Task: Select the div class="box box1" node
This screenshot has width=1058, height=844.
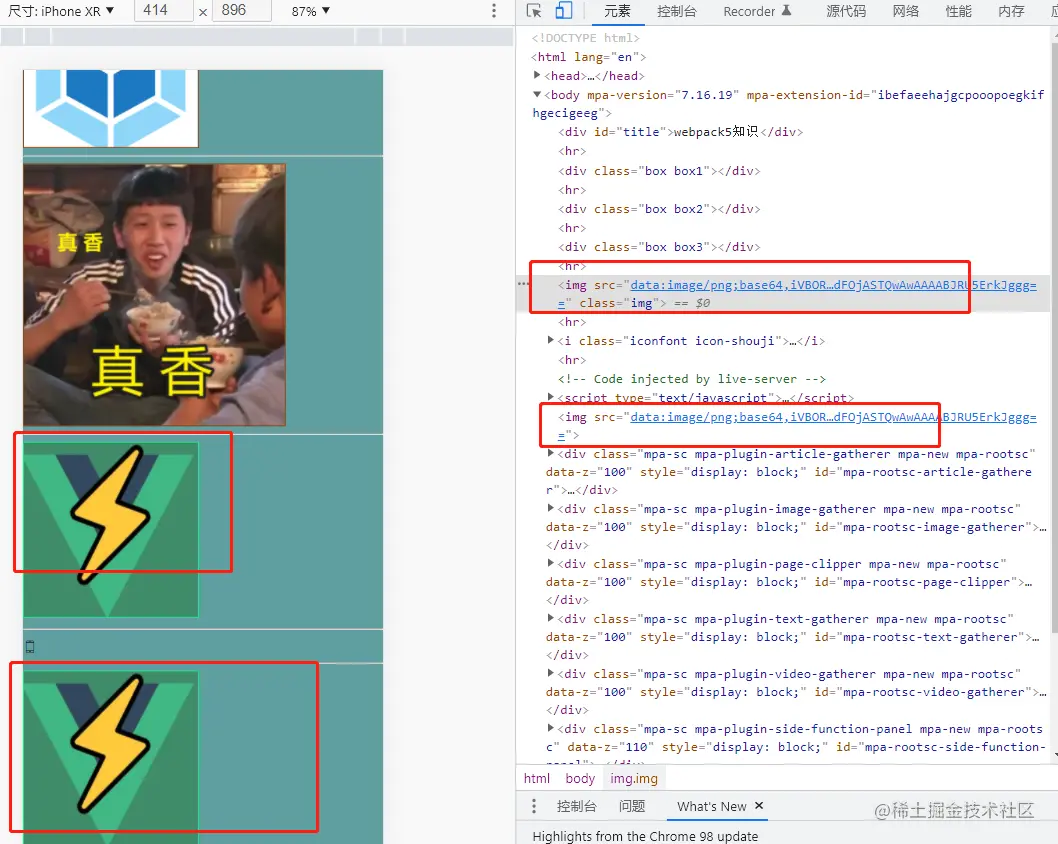Action: (x=659, y=171)
